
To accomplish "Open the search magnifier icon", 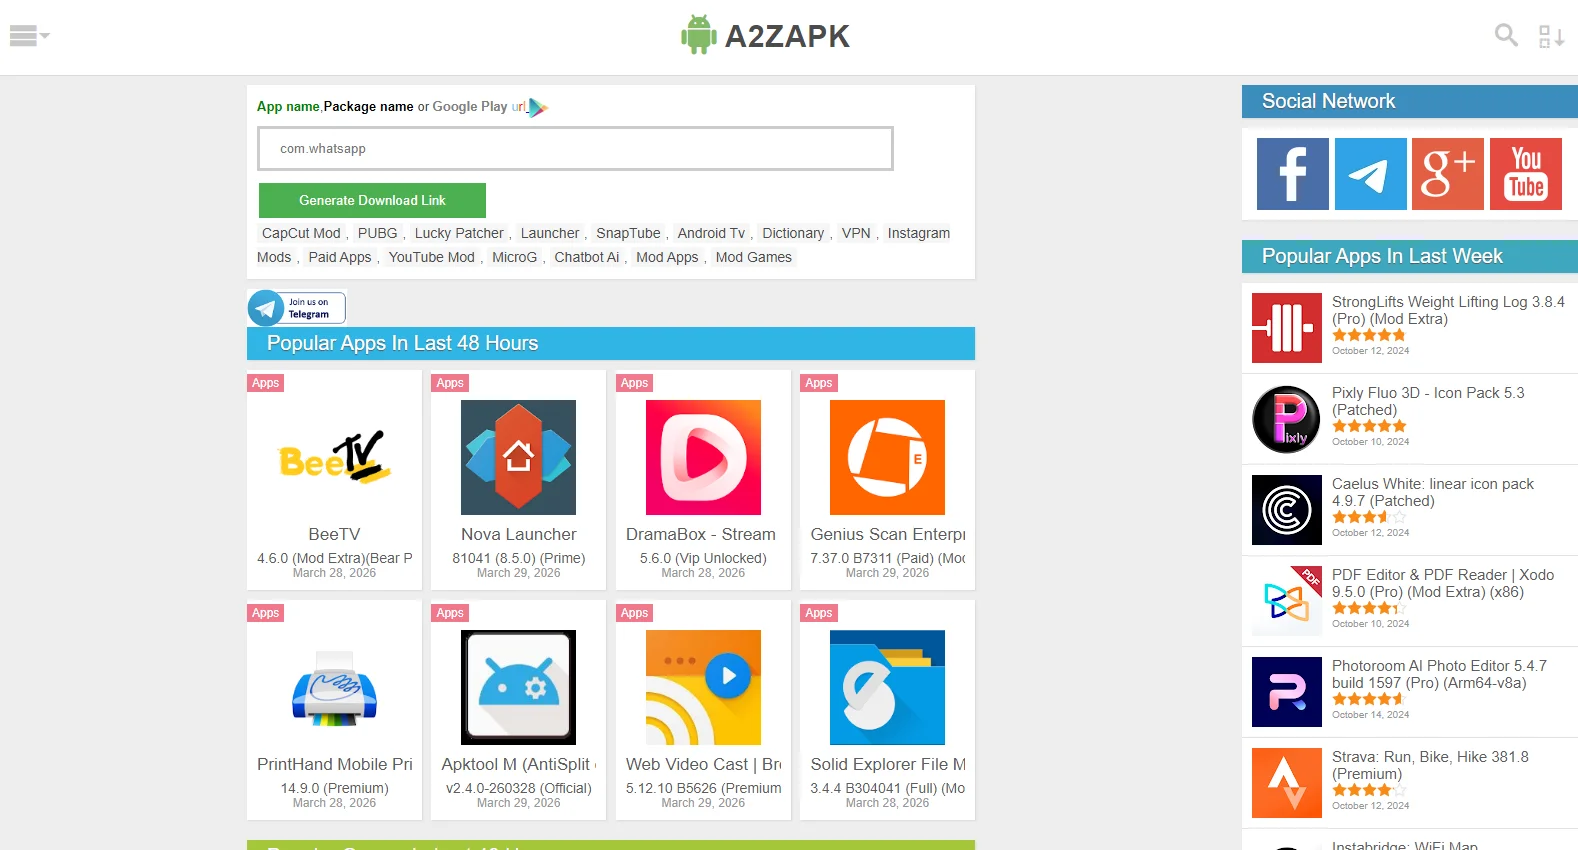I will 1506,36.
